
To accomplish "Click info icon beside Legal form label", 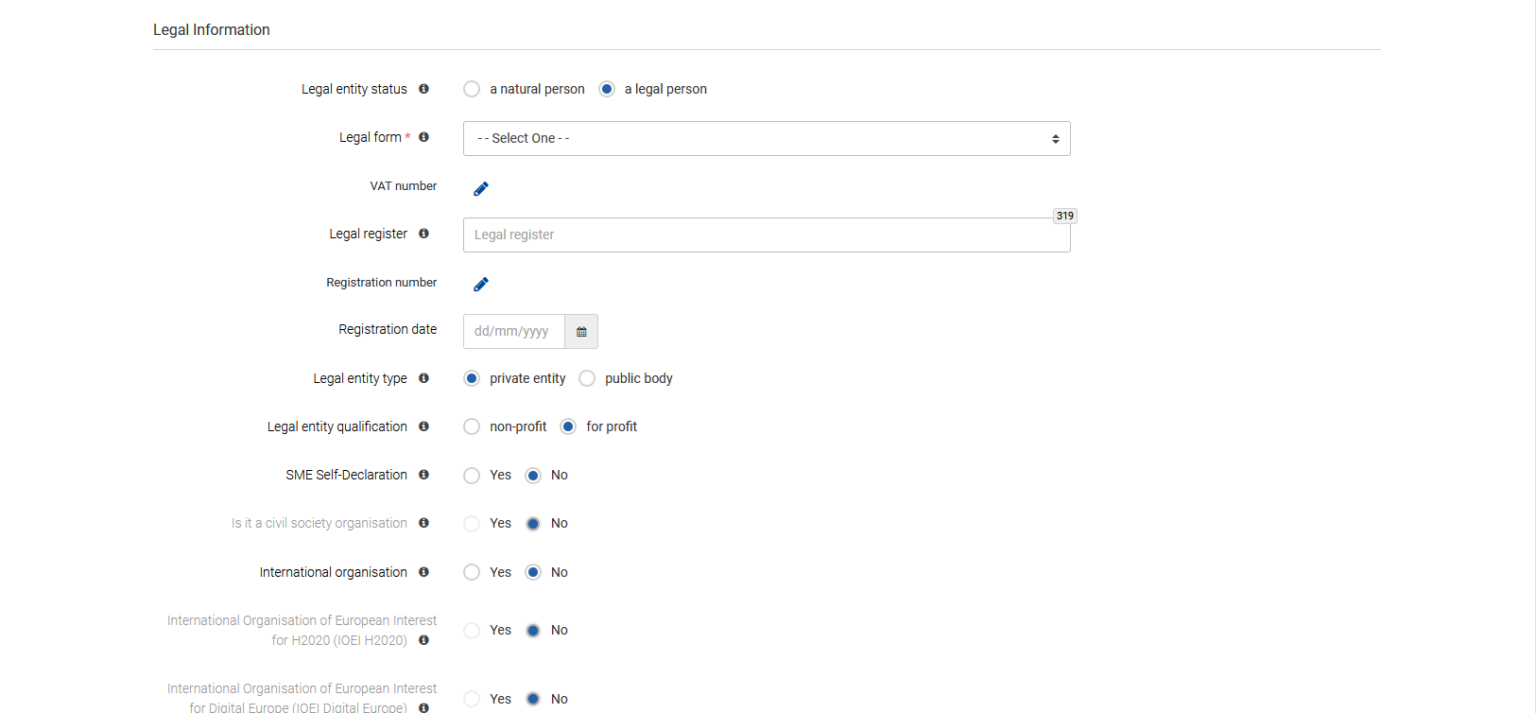I will click(424, 137).
